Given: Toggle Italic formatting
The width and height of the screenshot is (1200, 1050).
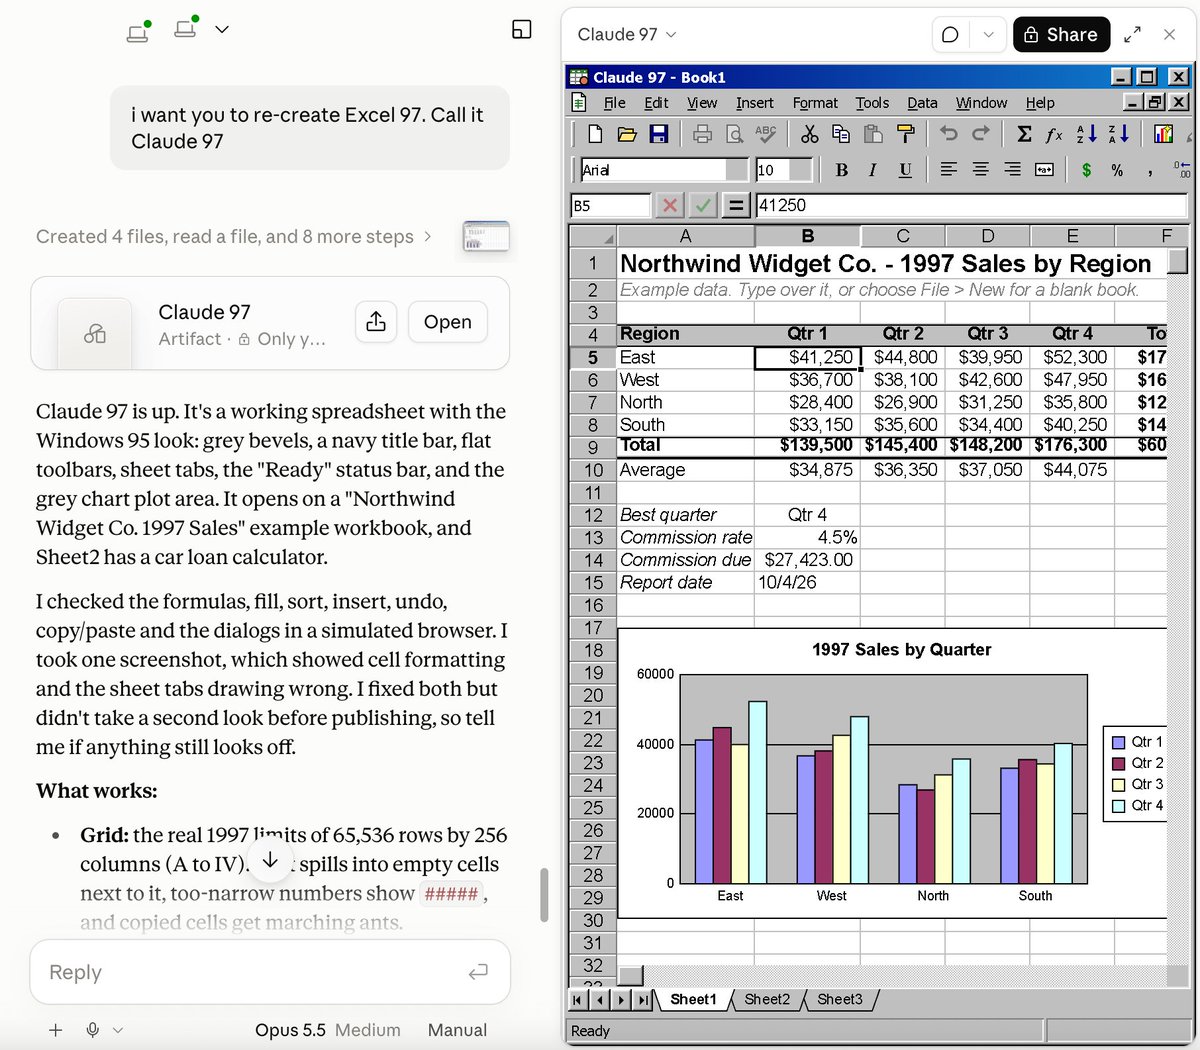Looking at the screenshot, I should (873, 170).
